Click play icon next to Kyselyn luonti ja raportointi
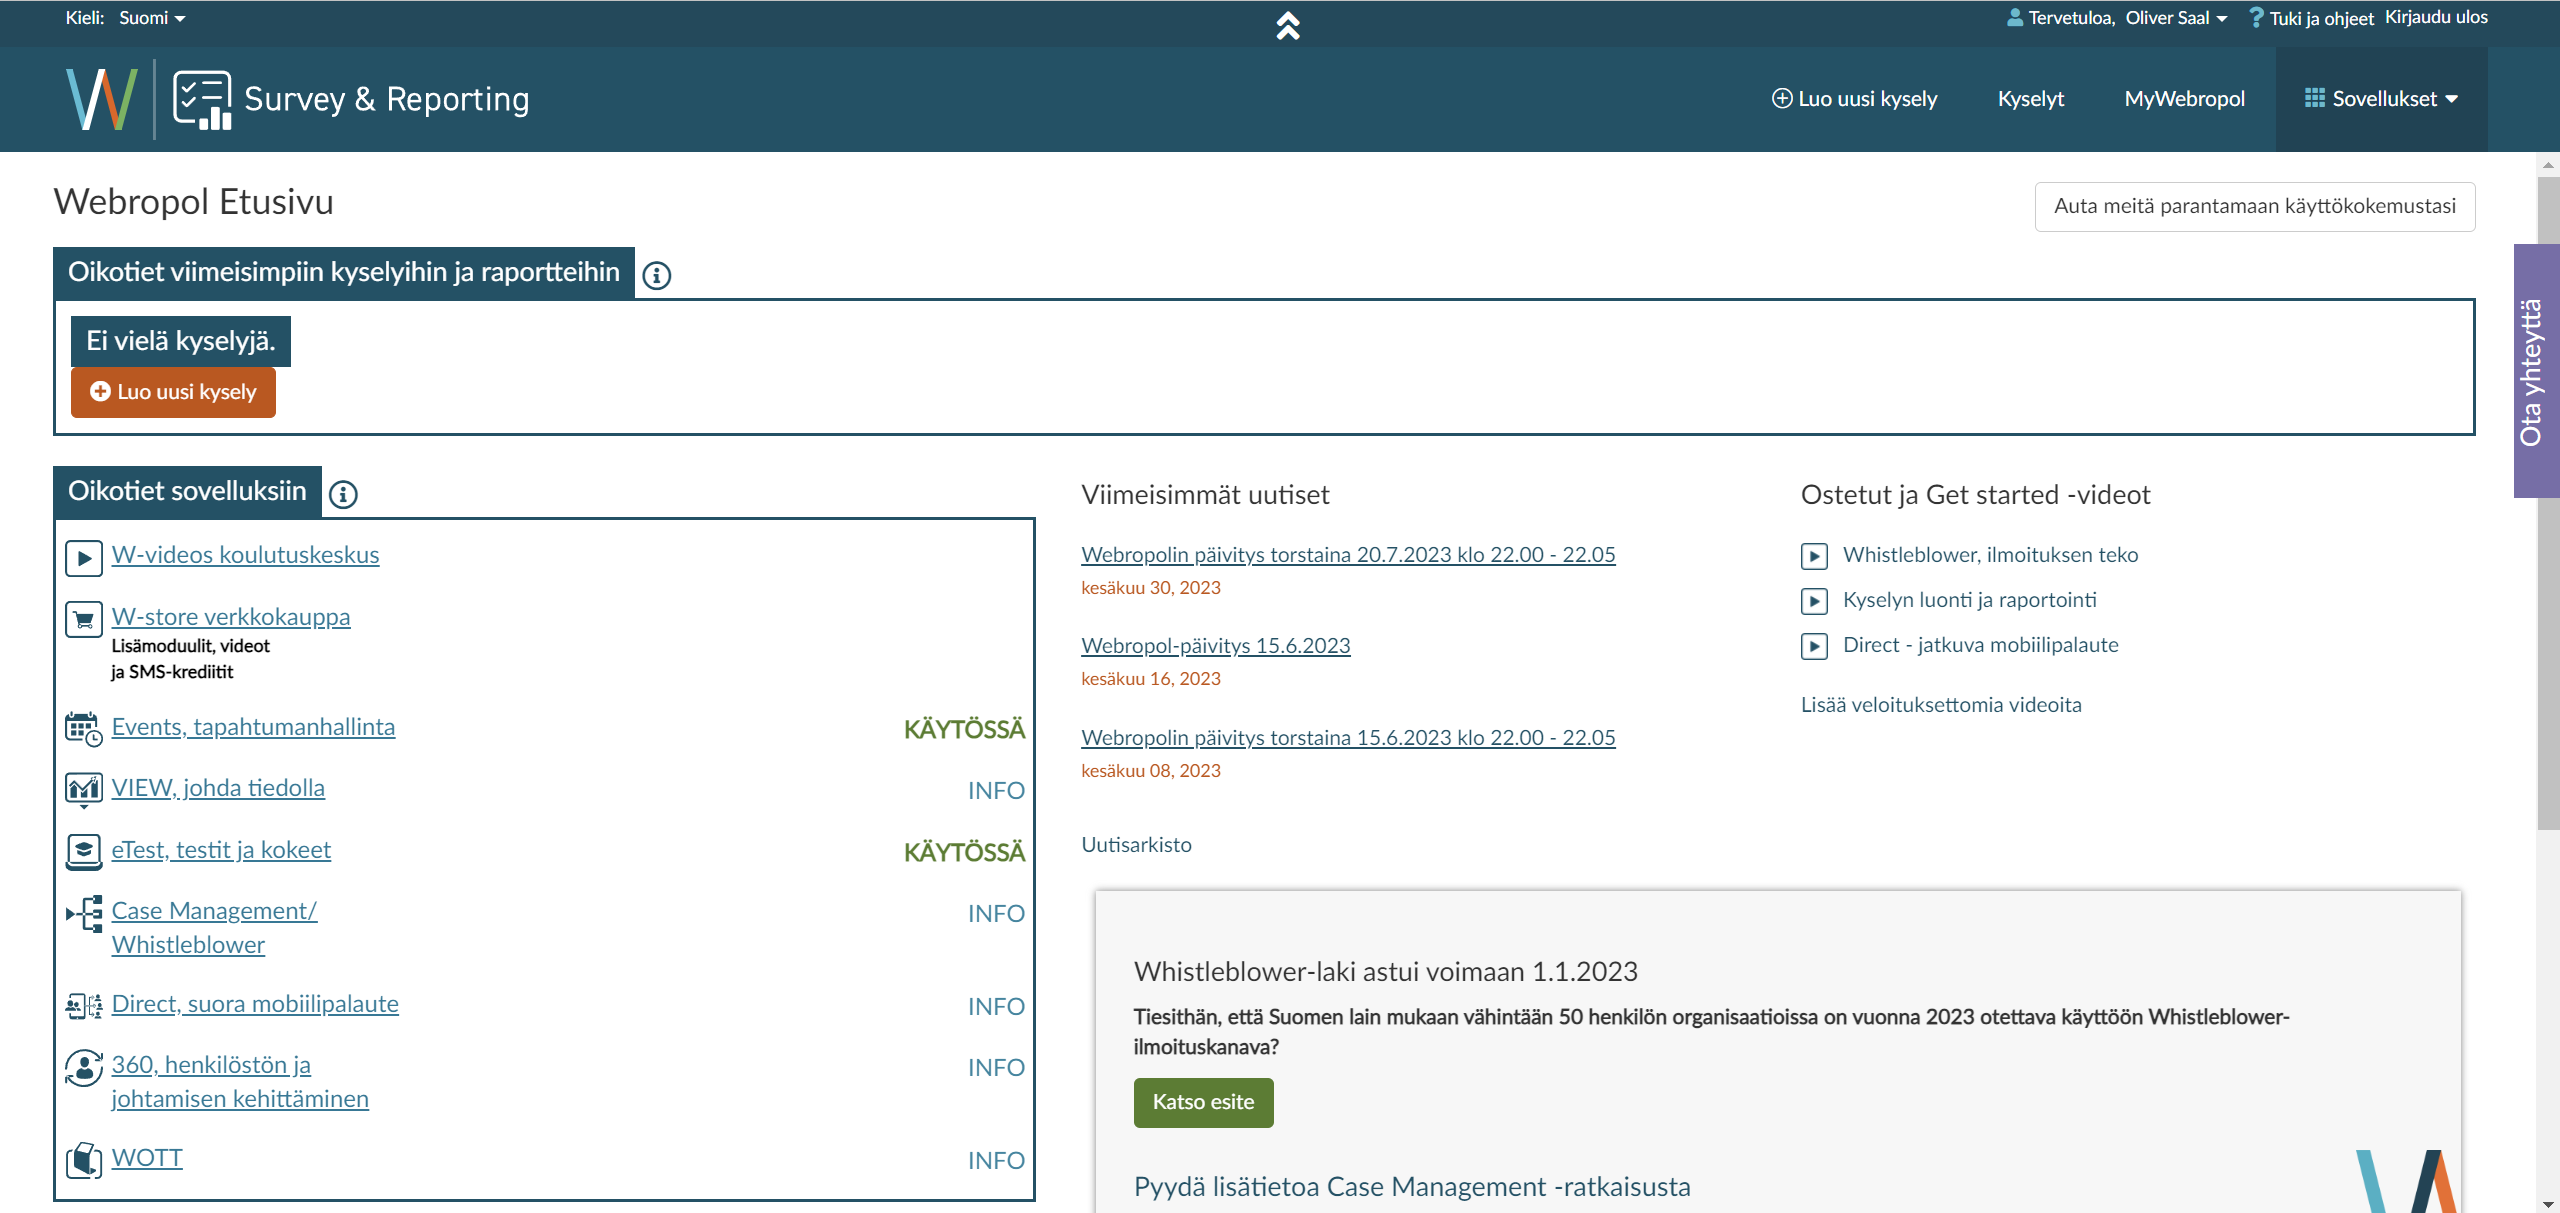This screenshot has width=2560, height=1213. [1814, 601]
